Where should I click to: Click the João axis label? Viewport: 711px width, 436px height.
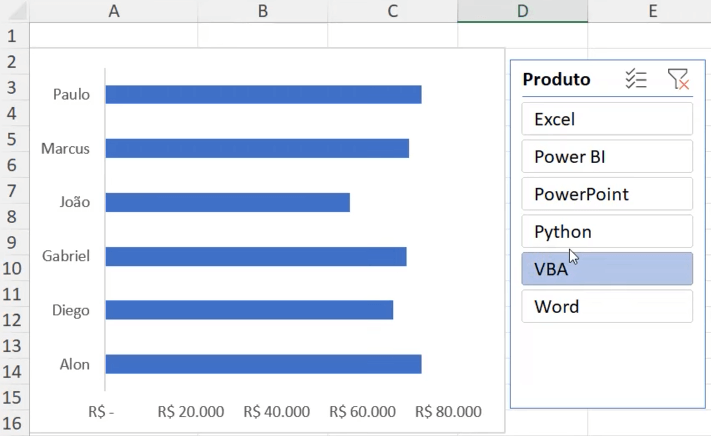(75, 202)
